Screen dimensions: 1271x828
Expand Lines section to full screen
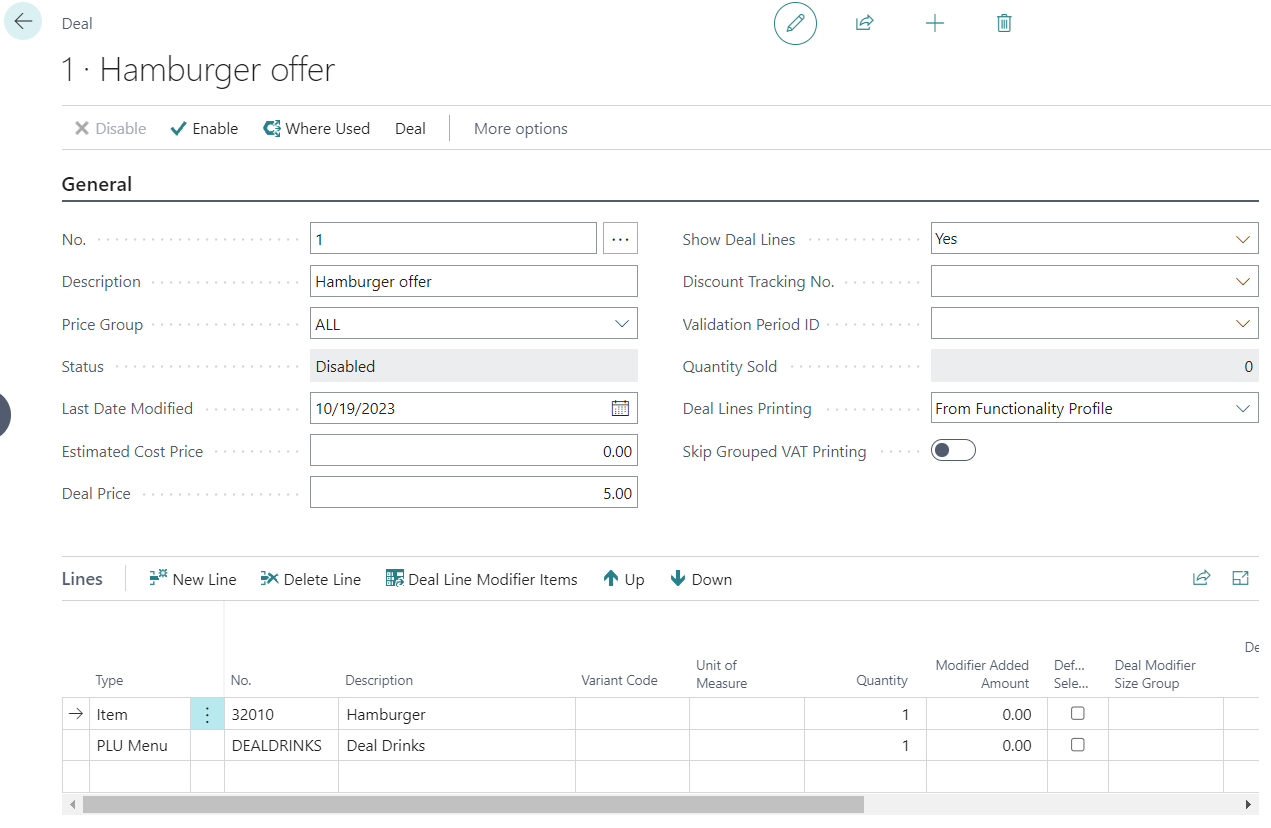1240,578
